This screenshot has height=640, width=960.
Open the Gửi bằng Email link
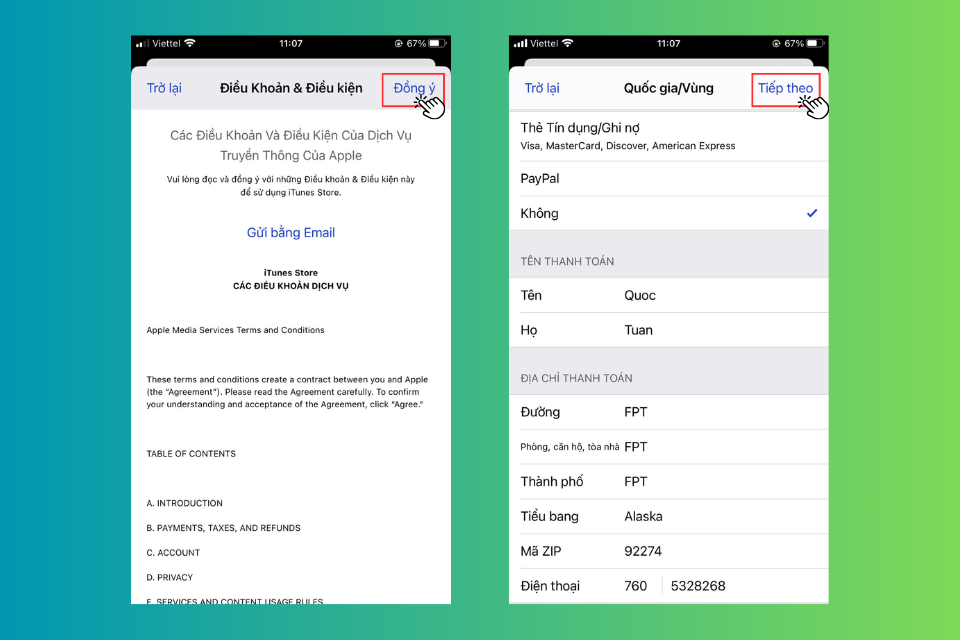coord(291,233)
